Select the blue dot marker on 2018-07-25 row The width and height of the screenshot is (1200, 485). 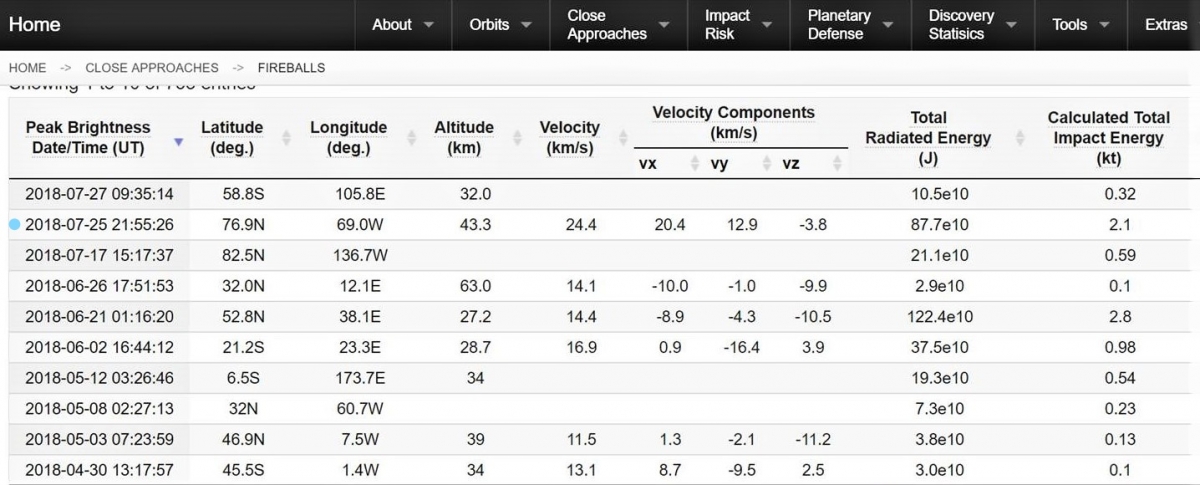(x=14, y=225)
